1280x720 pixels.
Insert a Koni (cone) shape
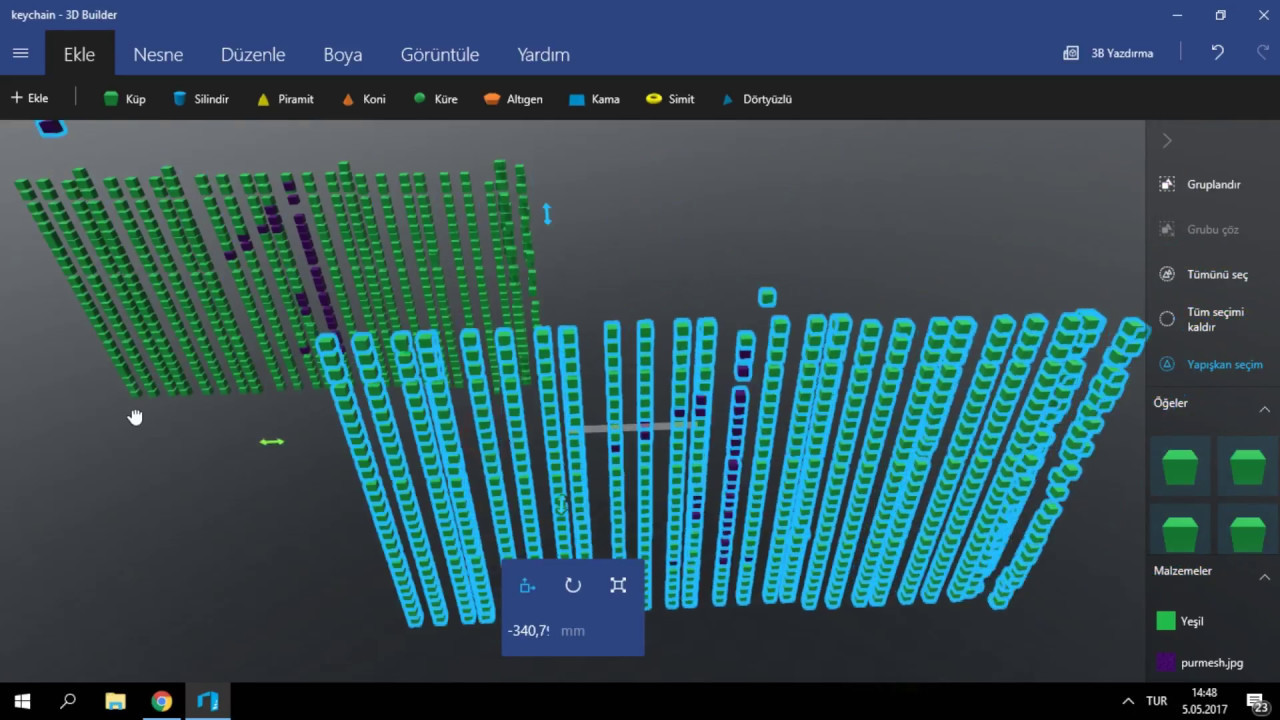[363, 99]
